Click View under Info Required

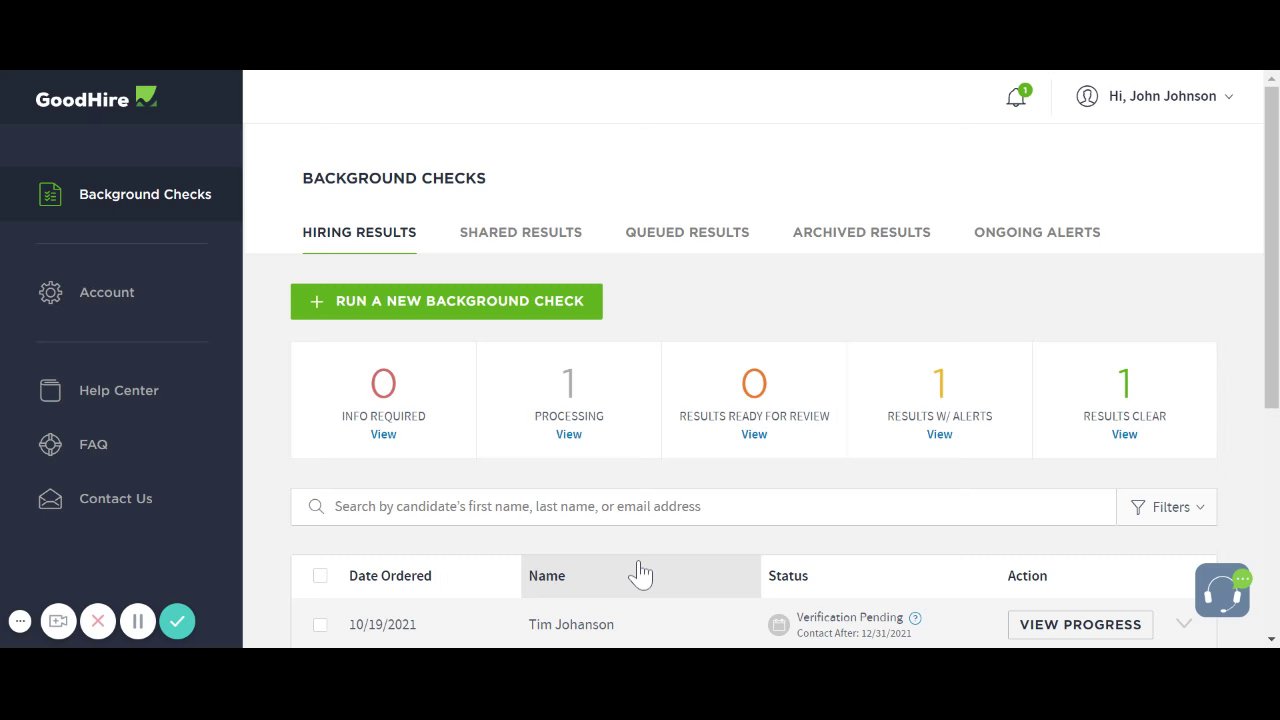(x=383, y=434)
